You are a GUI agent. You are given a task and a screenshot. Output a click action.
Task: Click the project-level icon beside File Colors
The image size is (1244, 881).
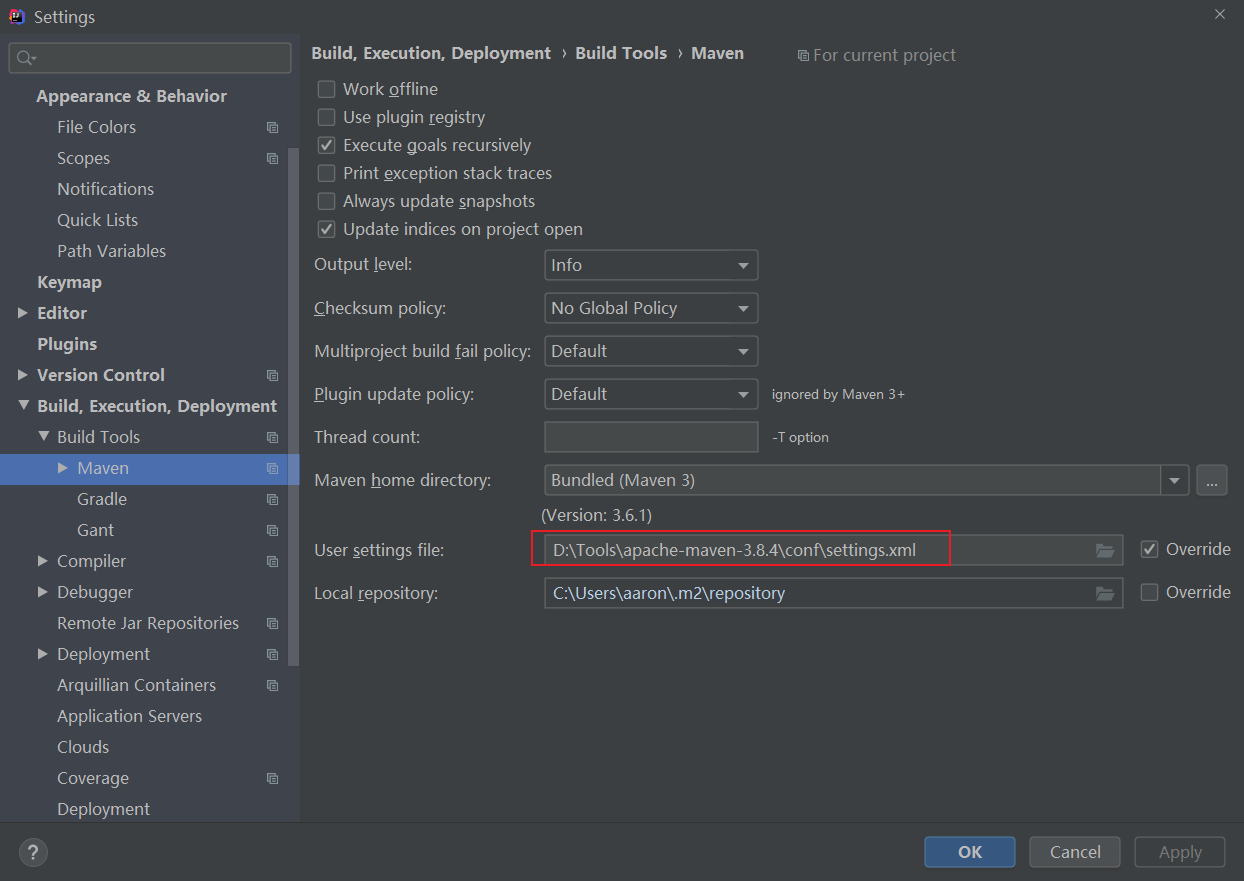coord(272,128)
